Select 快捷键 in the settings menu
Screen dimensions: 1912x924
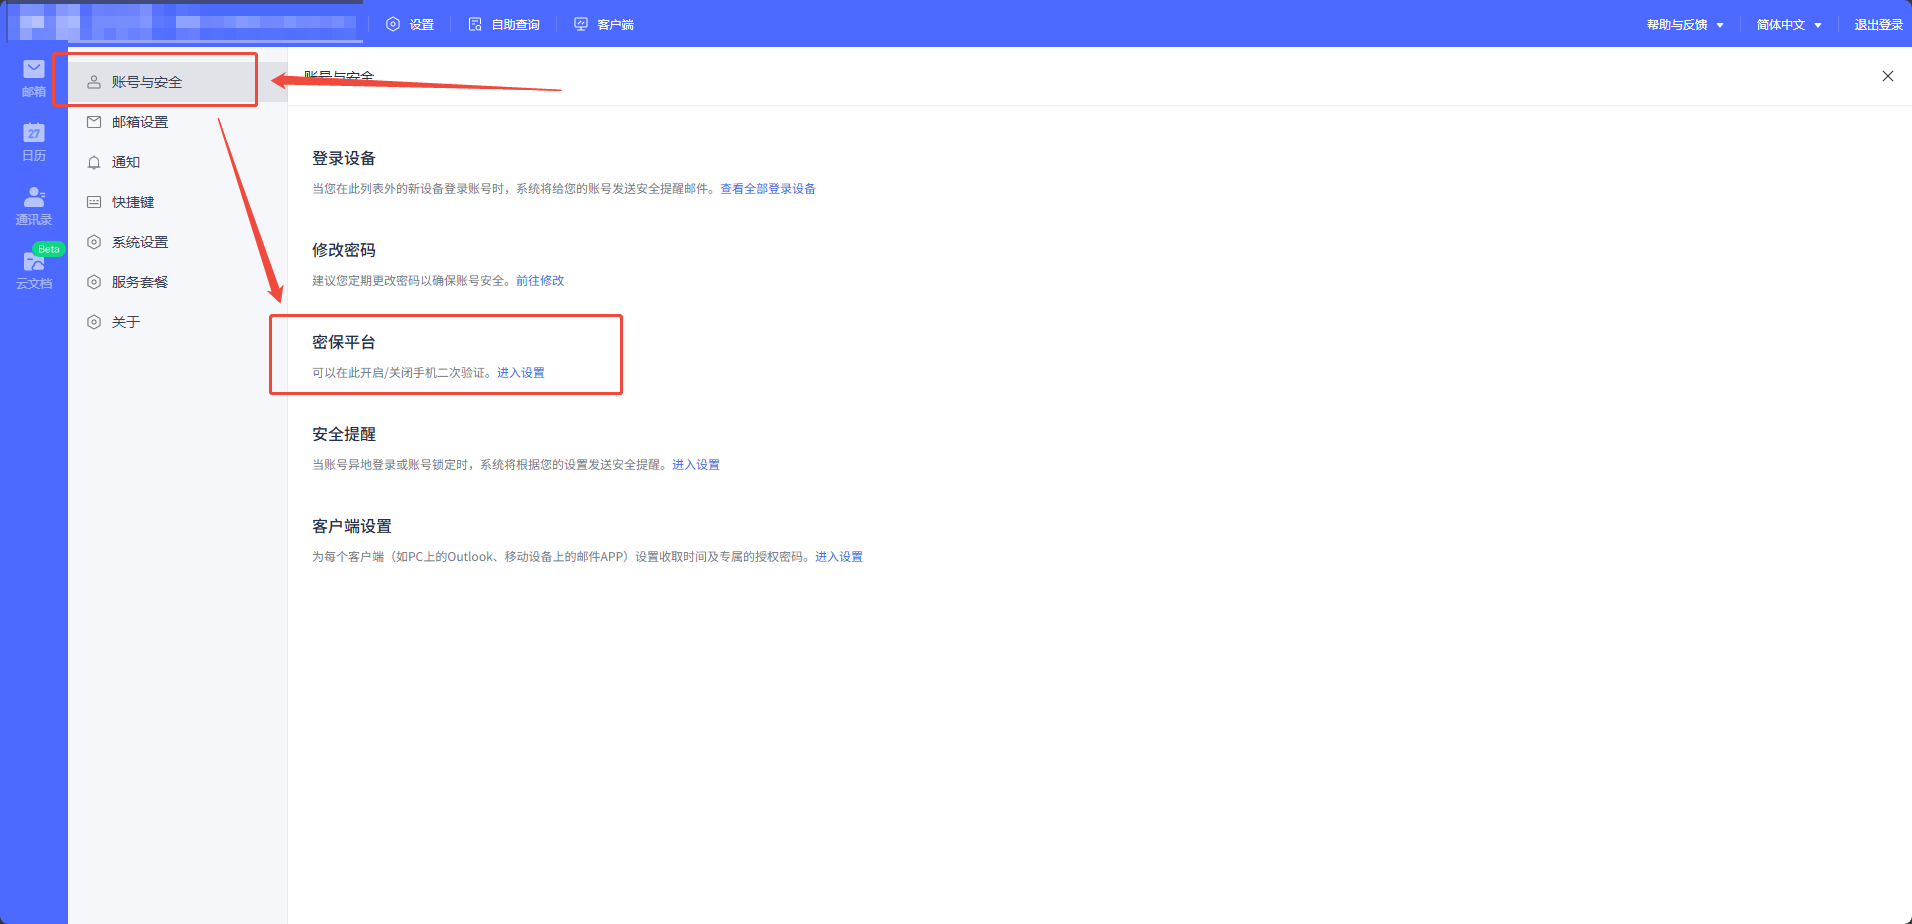pos(177,202)
